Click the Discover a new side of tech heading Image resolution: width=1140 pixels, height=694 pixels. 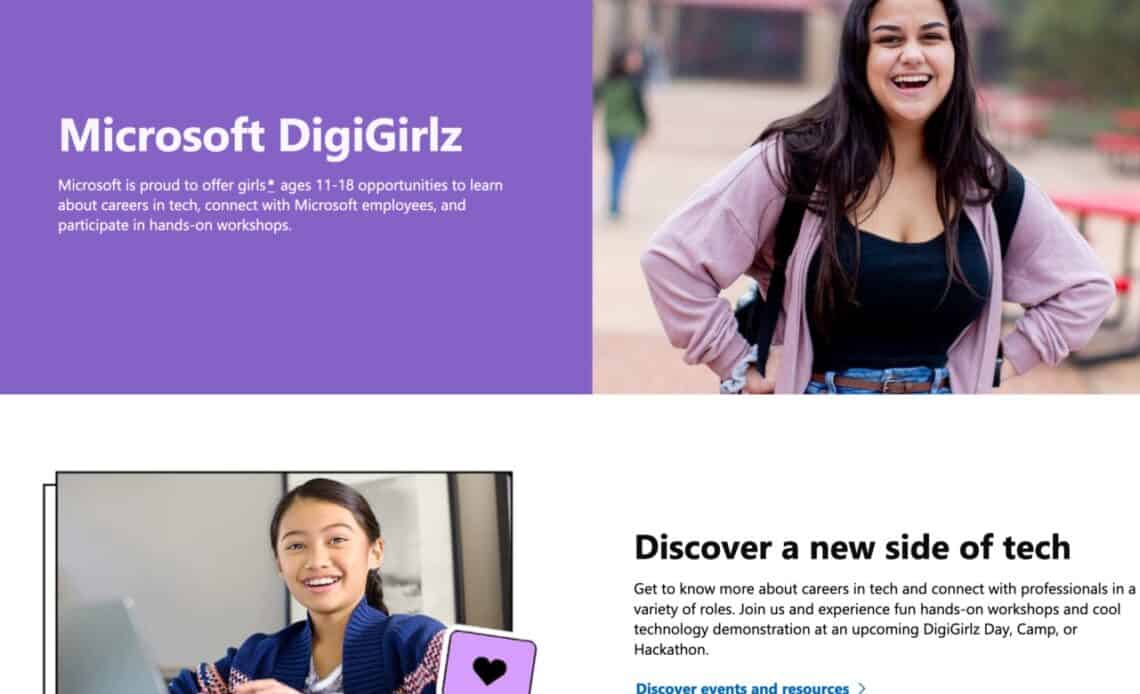coord(852,547)
